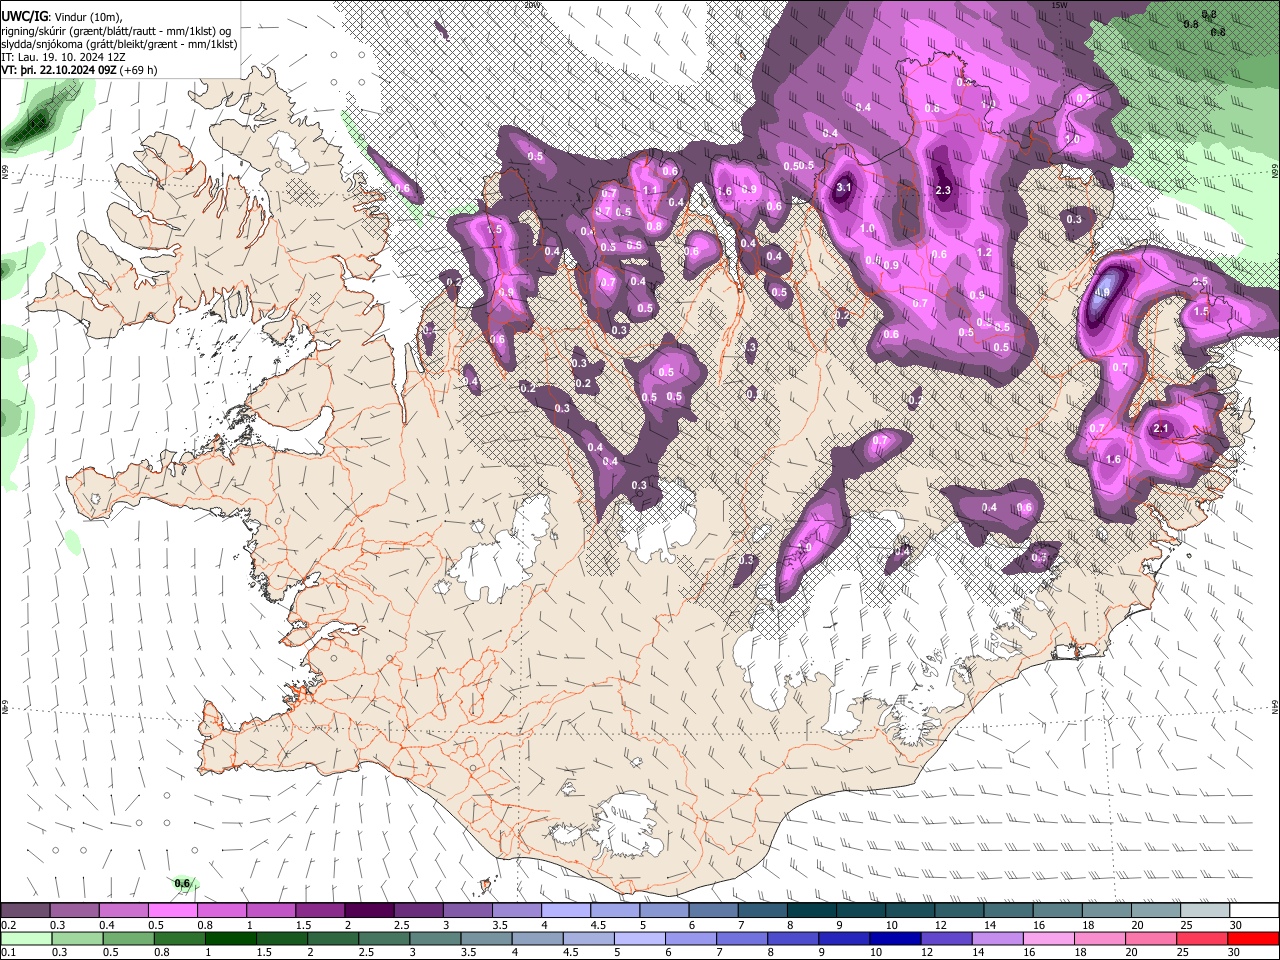The height and width of the screenshot is (960, 1280).
Task: Click the 4.8 precipitation peak label
Action: pyautogui.click(x=1103, y=293)
